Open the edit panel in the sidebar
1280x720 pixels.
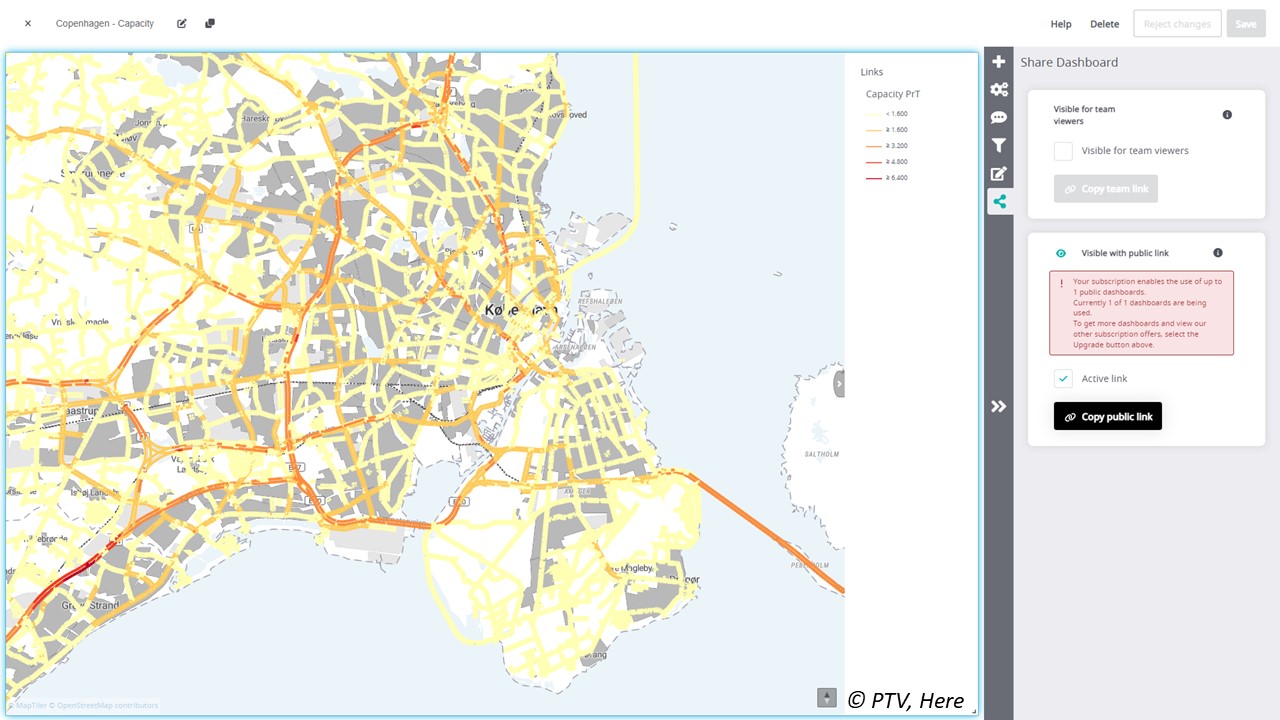(999, 173)
